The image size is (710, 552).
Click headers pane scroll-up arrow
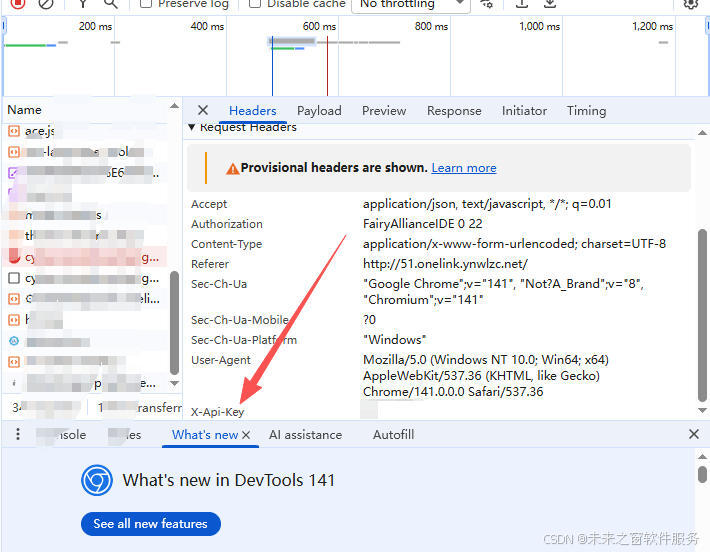pyautogui.click(x=702, y=133)
